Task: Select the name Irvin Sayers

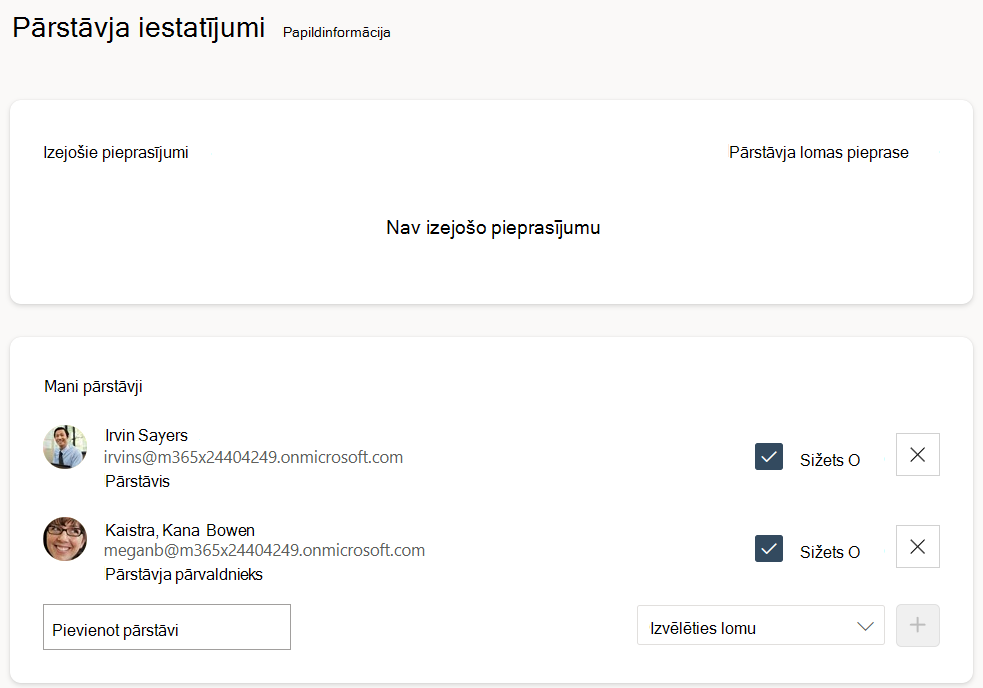Action: pos(147,435)
